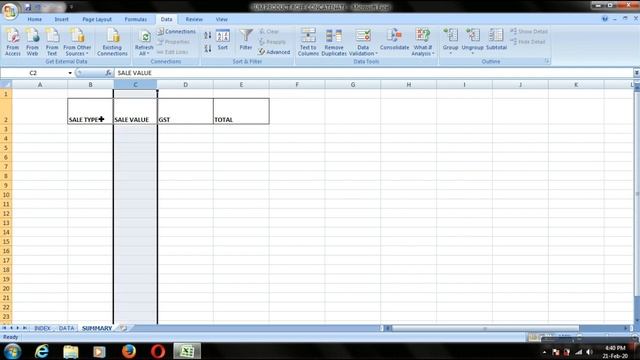Screen dimensions: 640x360
Task: Click the horizontal scrollbar
Action: 485,328
